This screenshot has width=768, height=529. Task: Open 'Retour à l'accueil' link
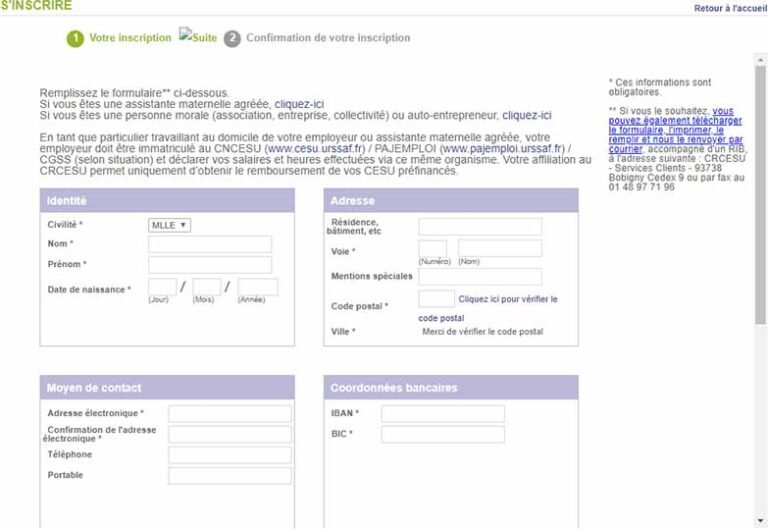(731, 8)
